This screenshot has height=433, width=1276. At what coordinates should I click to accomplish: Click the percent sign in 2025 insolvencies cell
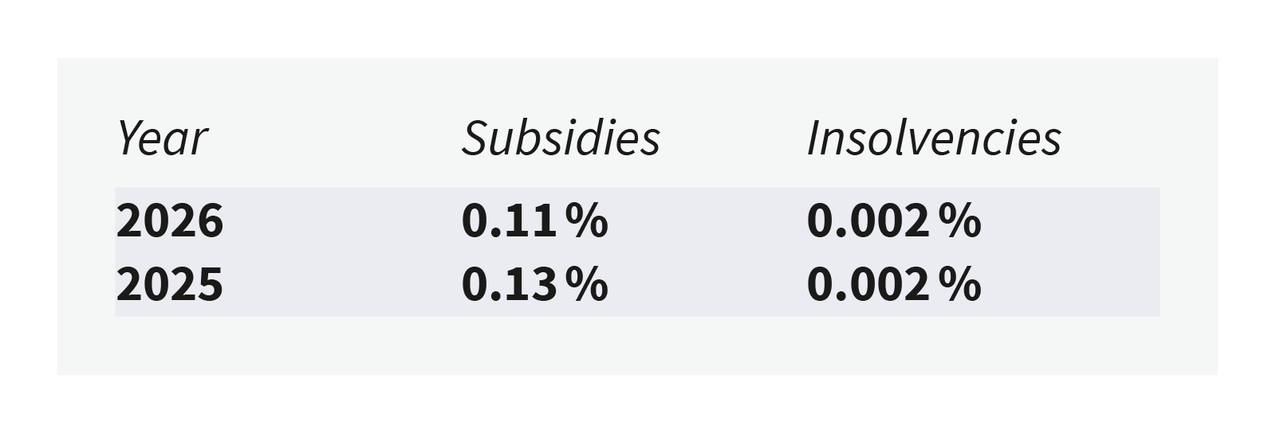point(960,285)
